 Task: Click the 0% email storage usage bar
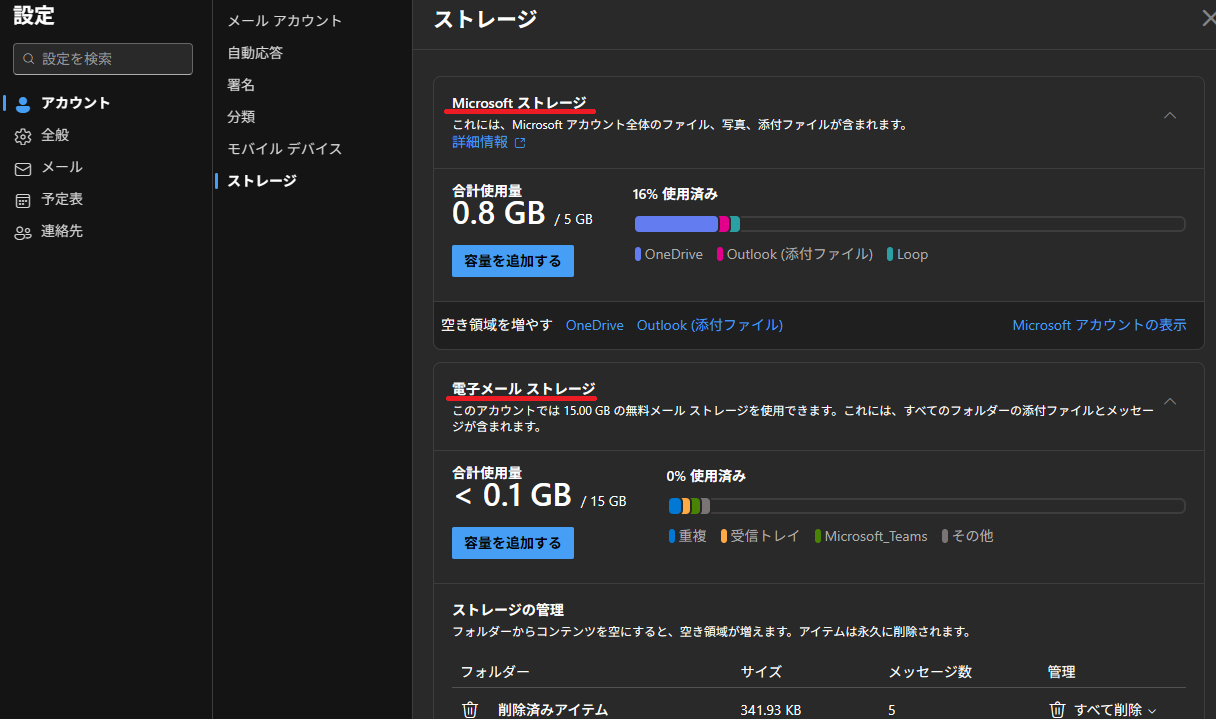coord(926,506)
